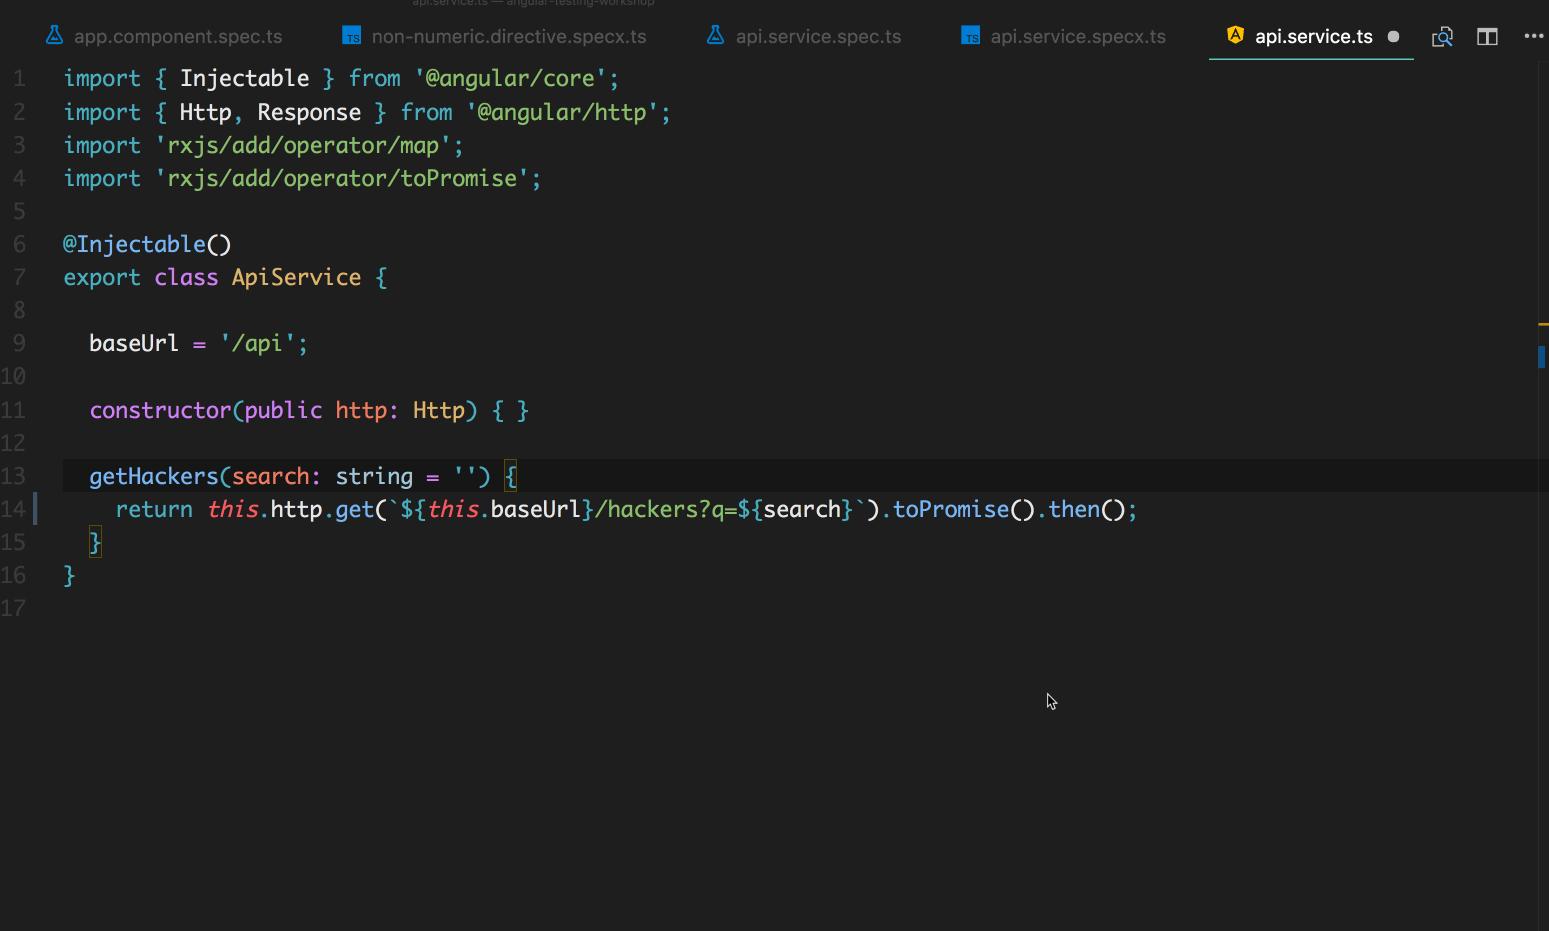Click TS icon on non-numeric.directive.specx.ts tab
This screenshot has height=931, width=1549.
pos(352,36)
